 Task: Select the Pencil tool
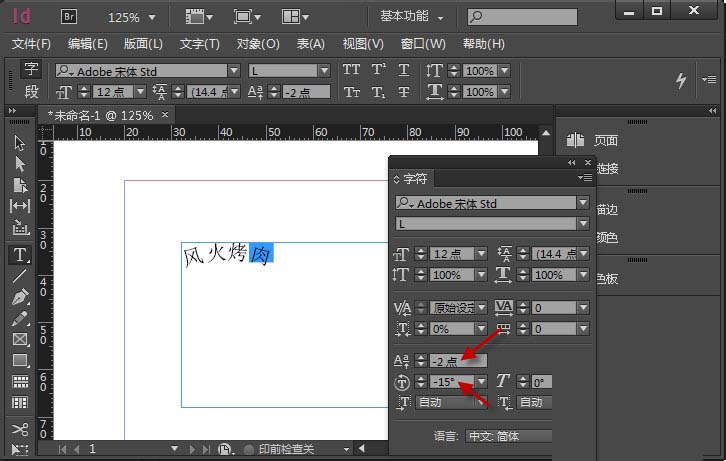[x=19, y=318]
